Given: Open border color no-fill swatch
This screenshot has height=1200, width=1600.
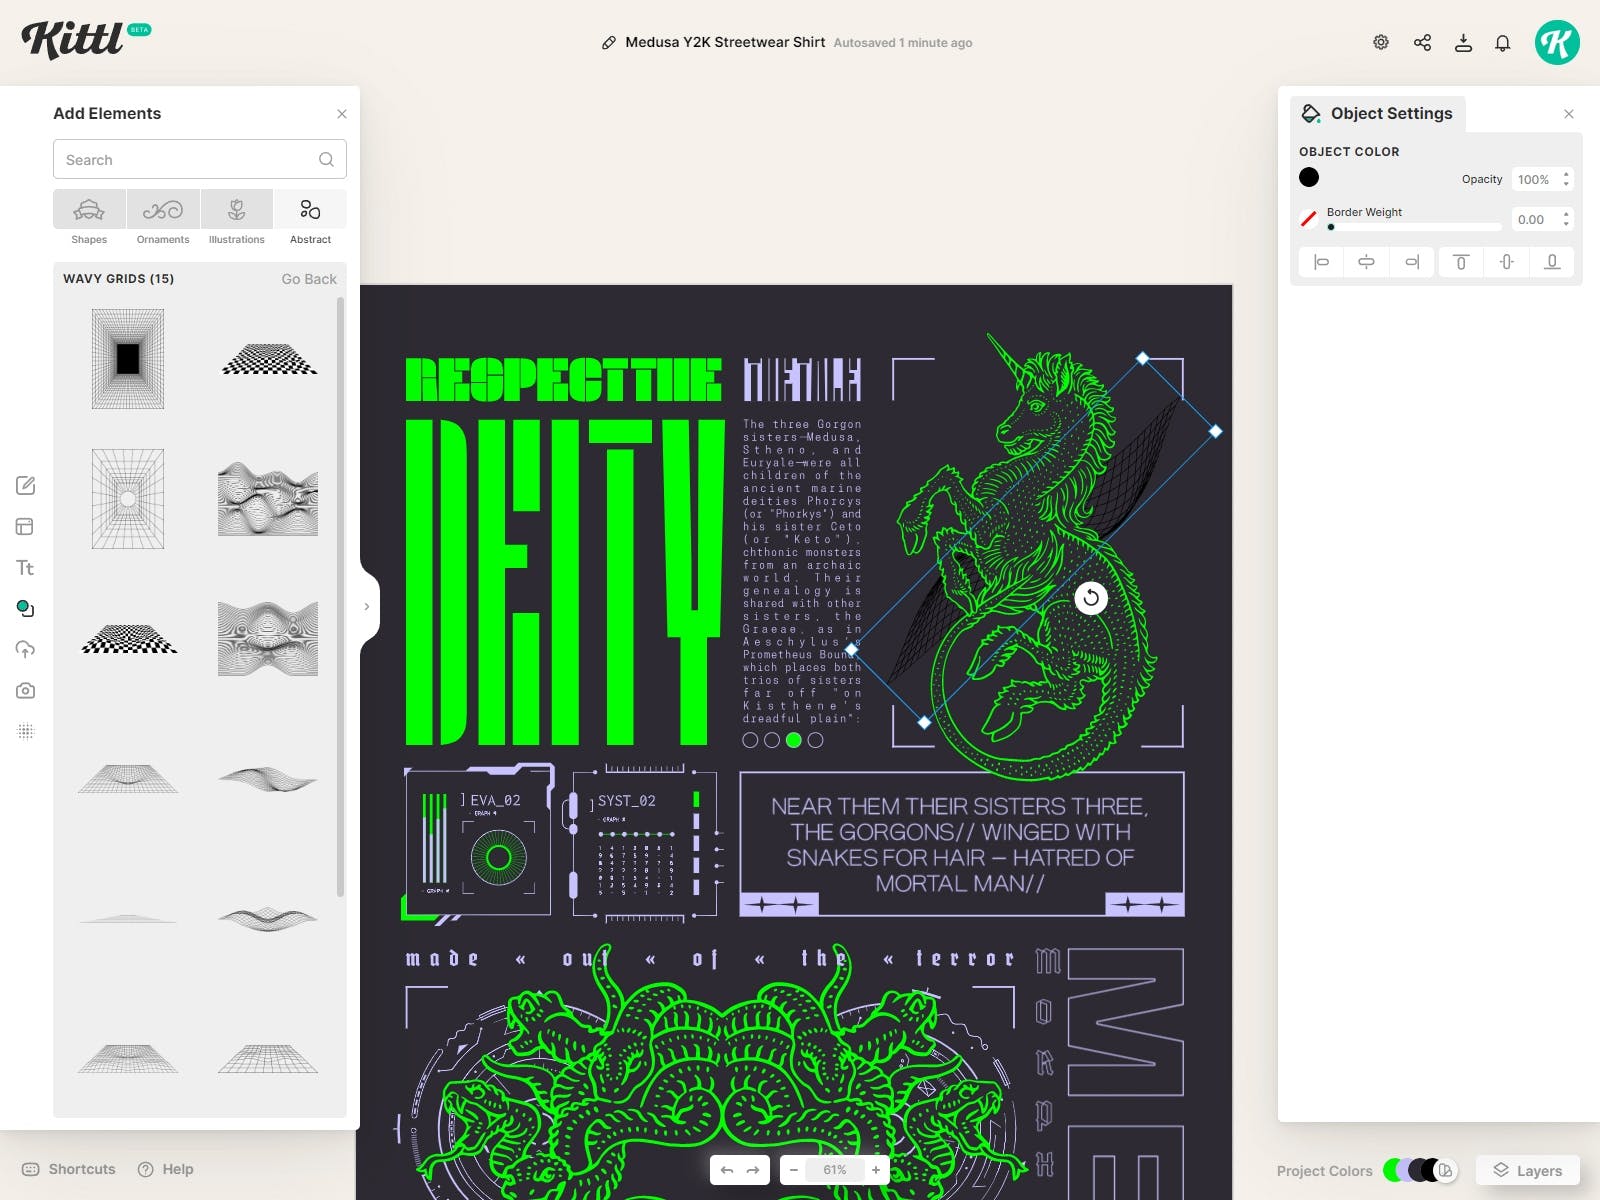Looking at the screenshot, I should (x=1308, y=219).
